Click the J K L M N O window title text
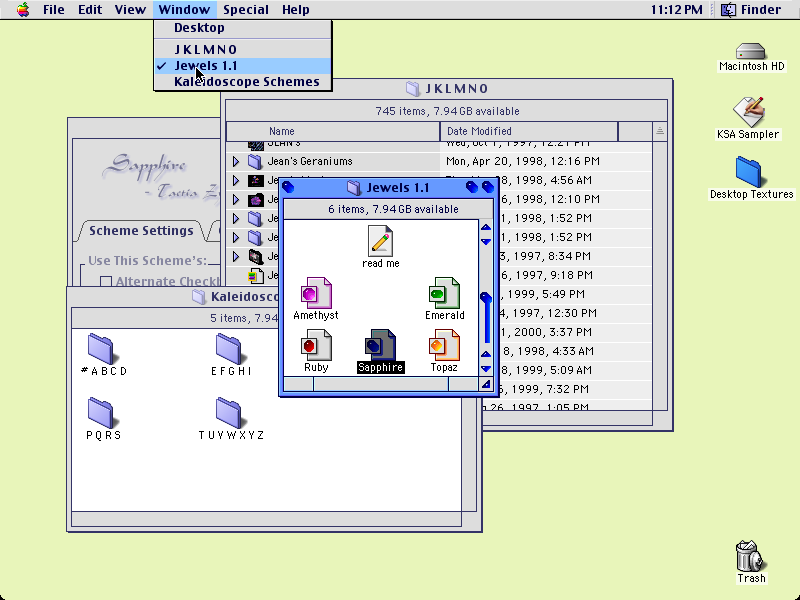 coord(457,89)
